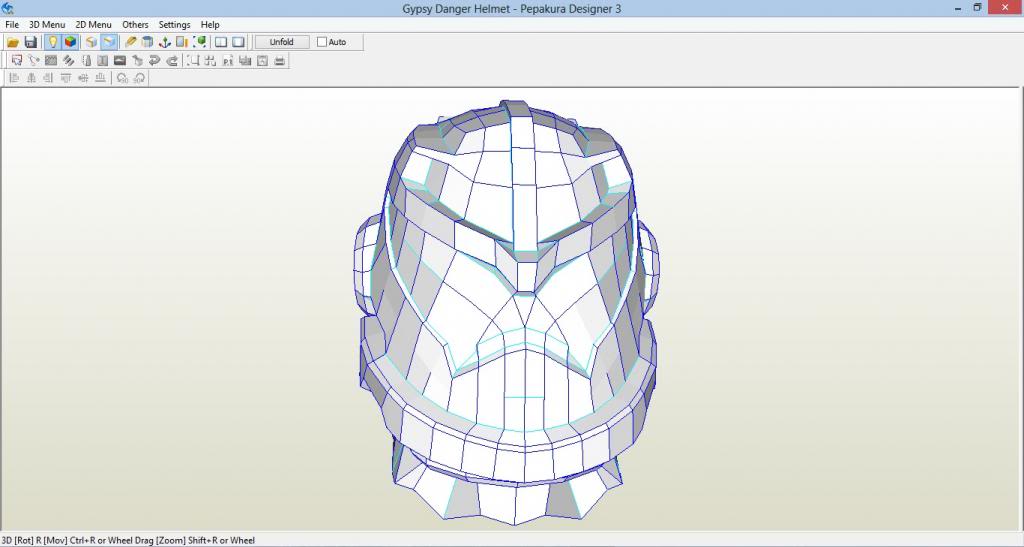
Task: Open the page setup sheet icon
Action: click(x=262, y=61)
